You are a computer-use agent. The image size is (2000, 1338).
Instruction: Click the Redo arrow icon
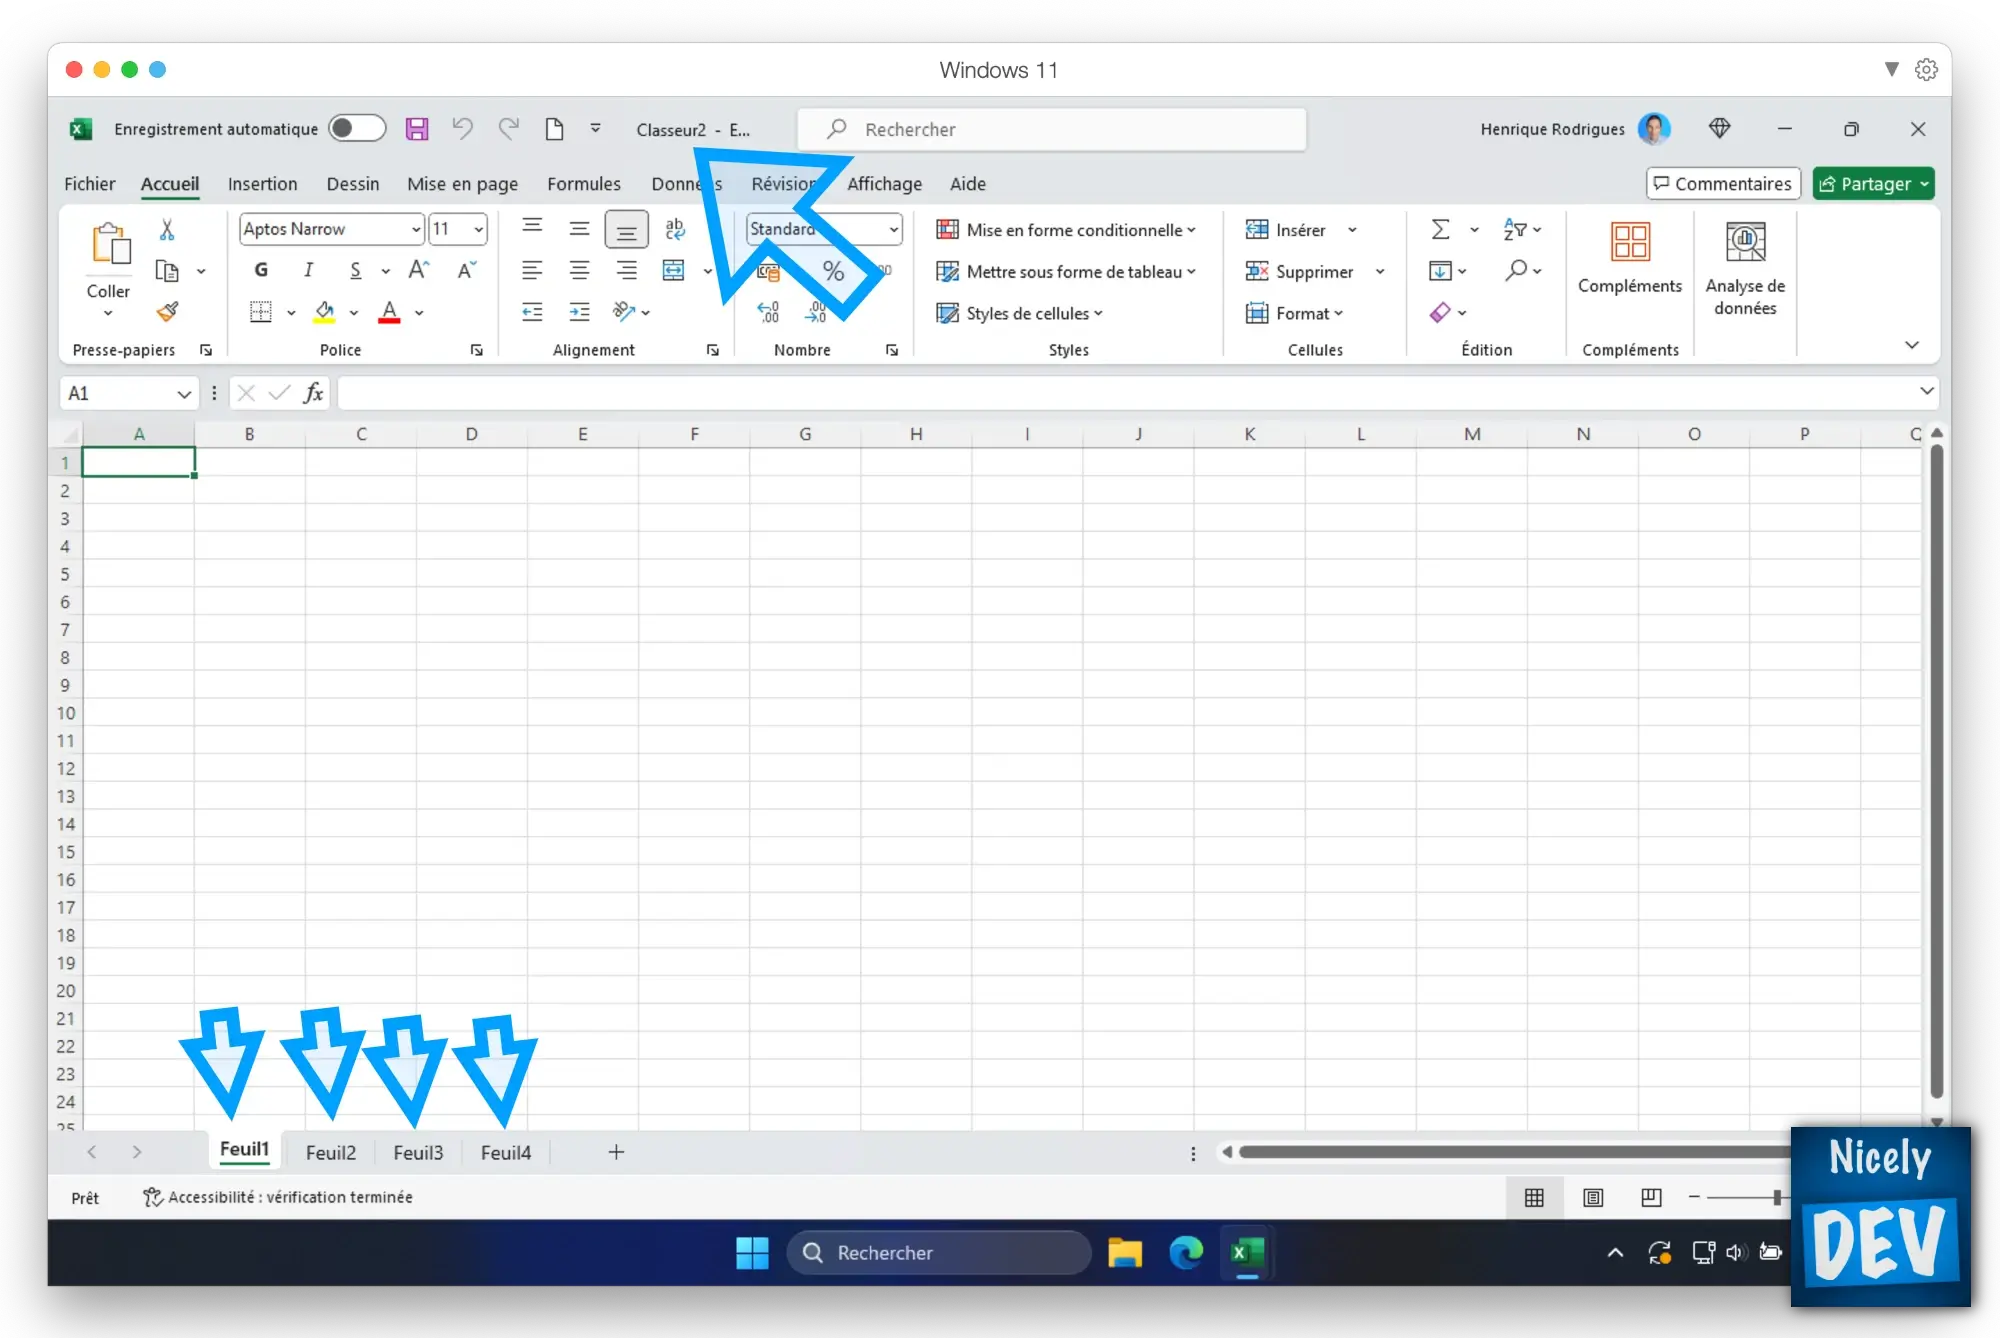(x=509, y=128)
